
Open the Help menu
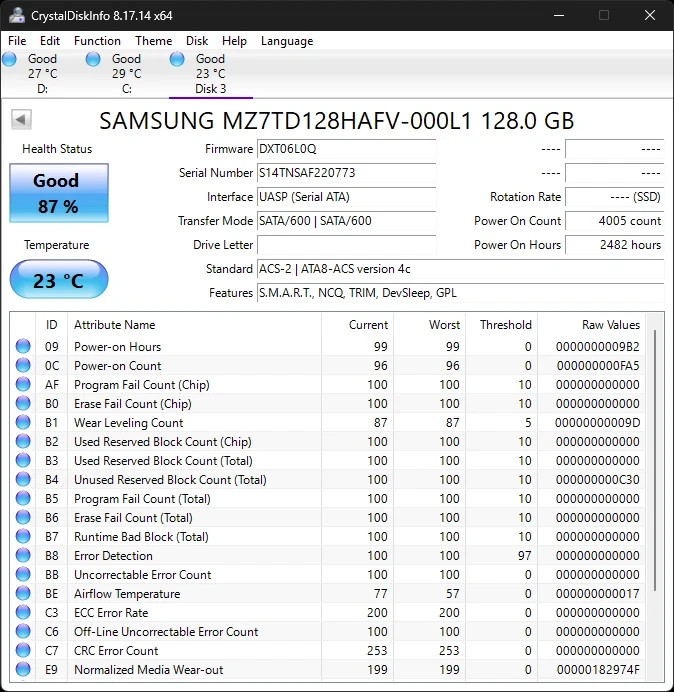(x=234, y=41)
